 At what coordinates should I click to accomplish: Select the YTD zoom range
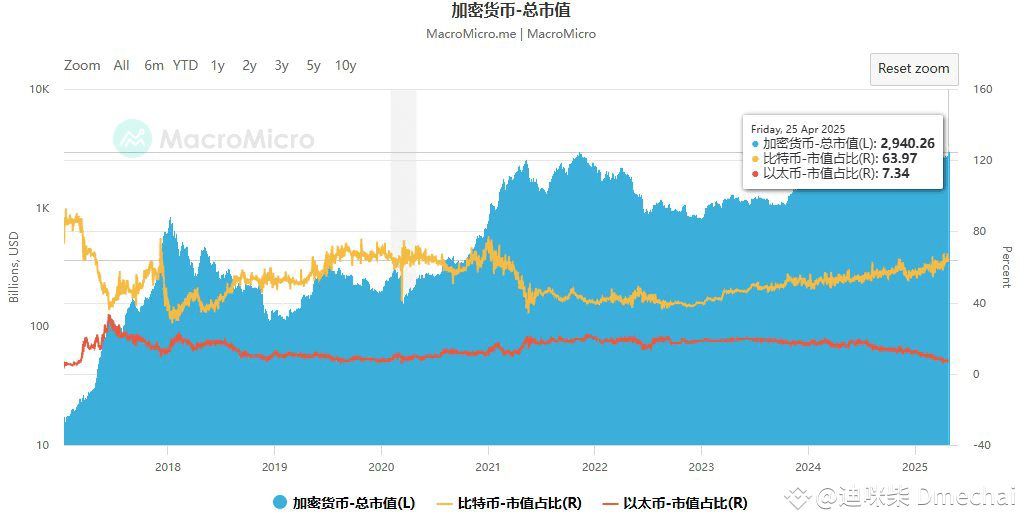click(185, 65)
